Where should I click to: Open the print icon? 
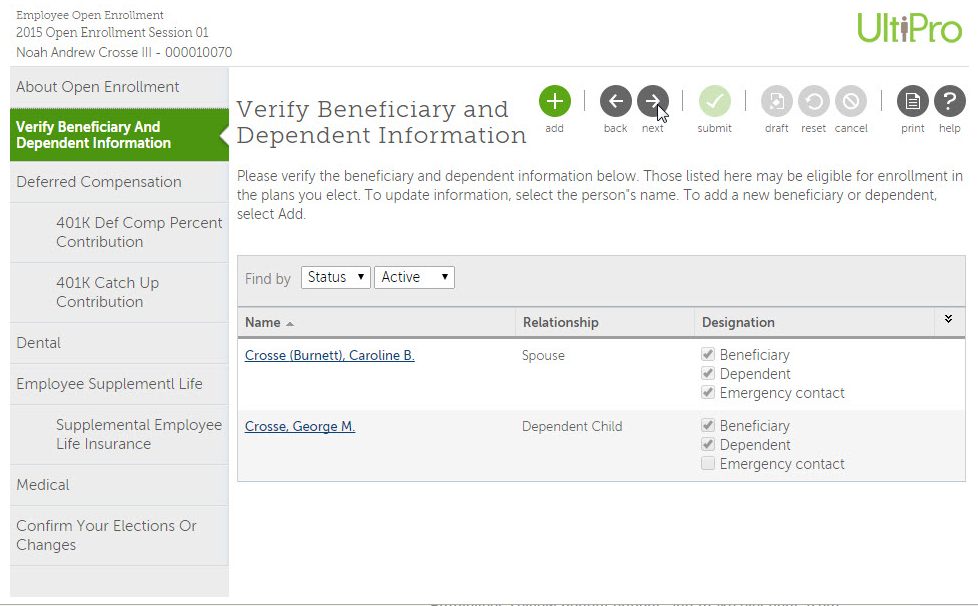click(912, 101)
